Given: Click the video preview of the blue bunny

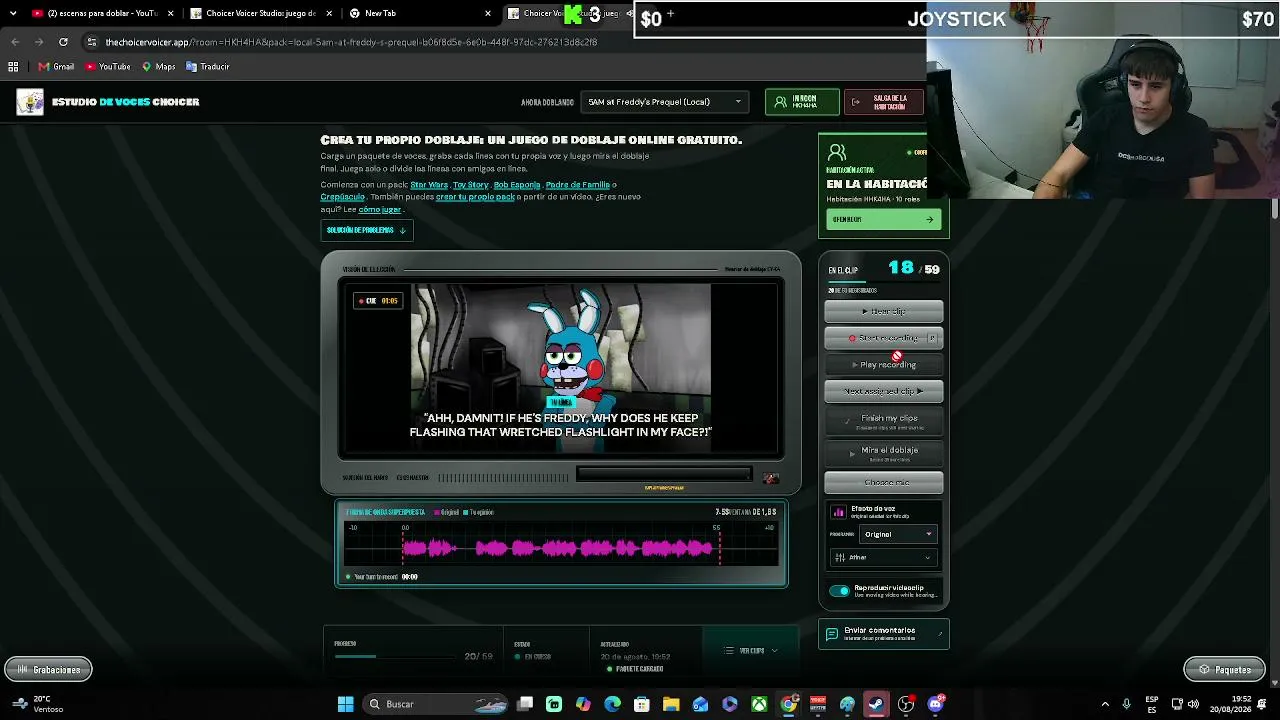Looking at the screenshot, I should 561,367.
